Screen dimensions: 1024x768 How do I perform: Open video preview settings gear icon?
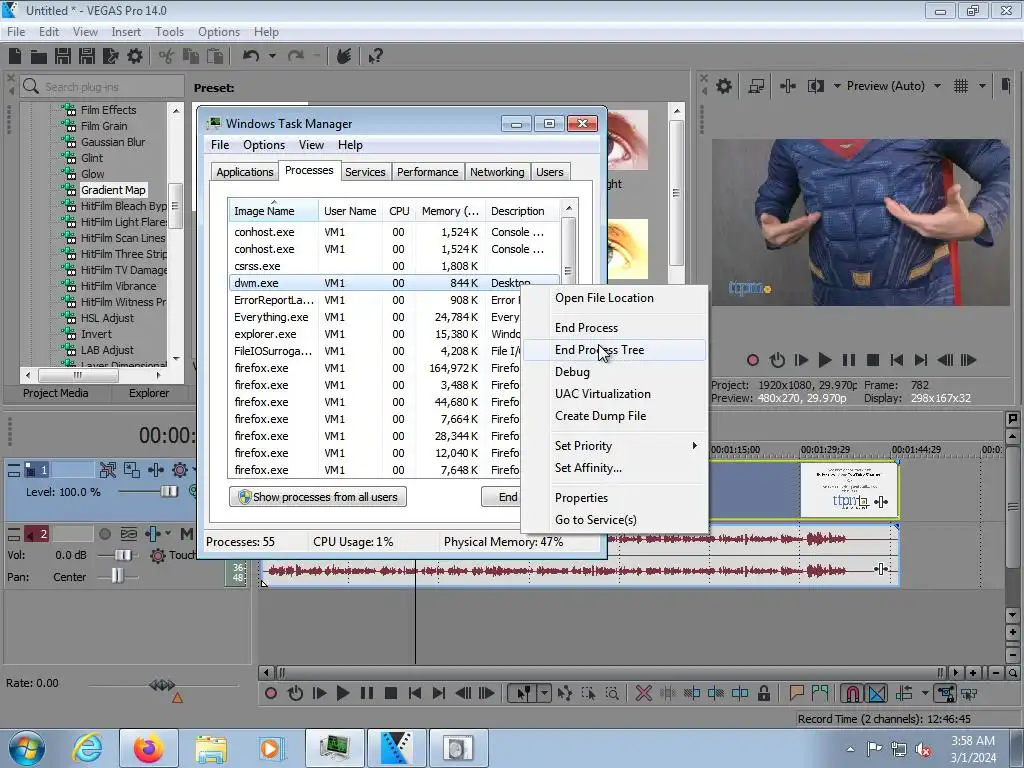pos(724,86)
